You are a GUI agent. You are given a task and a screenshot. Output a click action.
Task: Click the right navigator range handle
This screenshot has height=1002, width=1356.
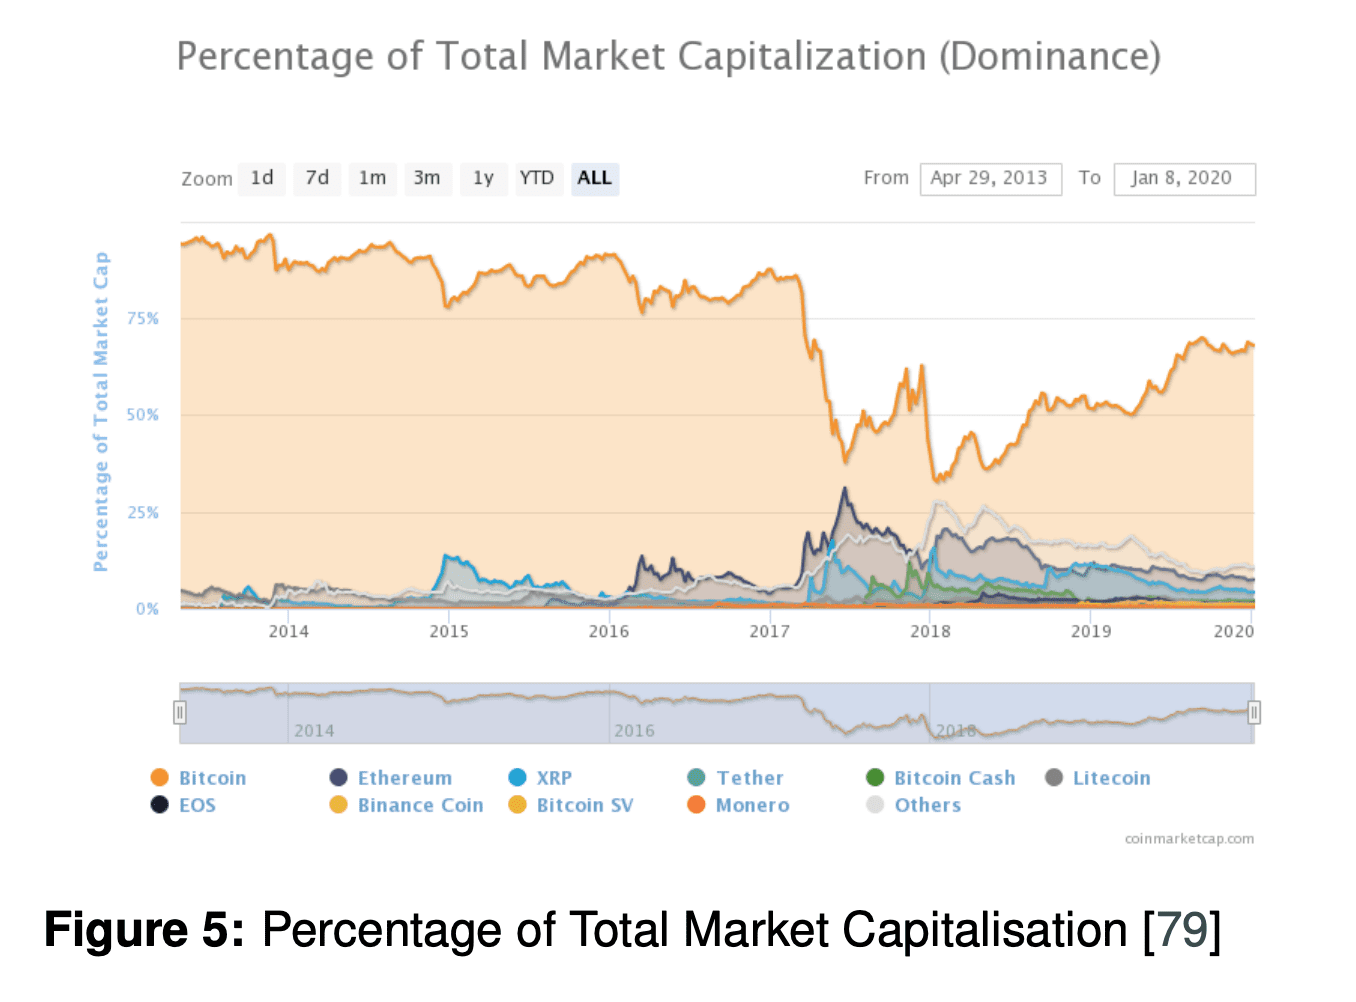[1254, 712]
